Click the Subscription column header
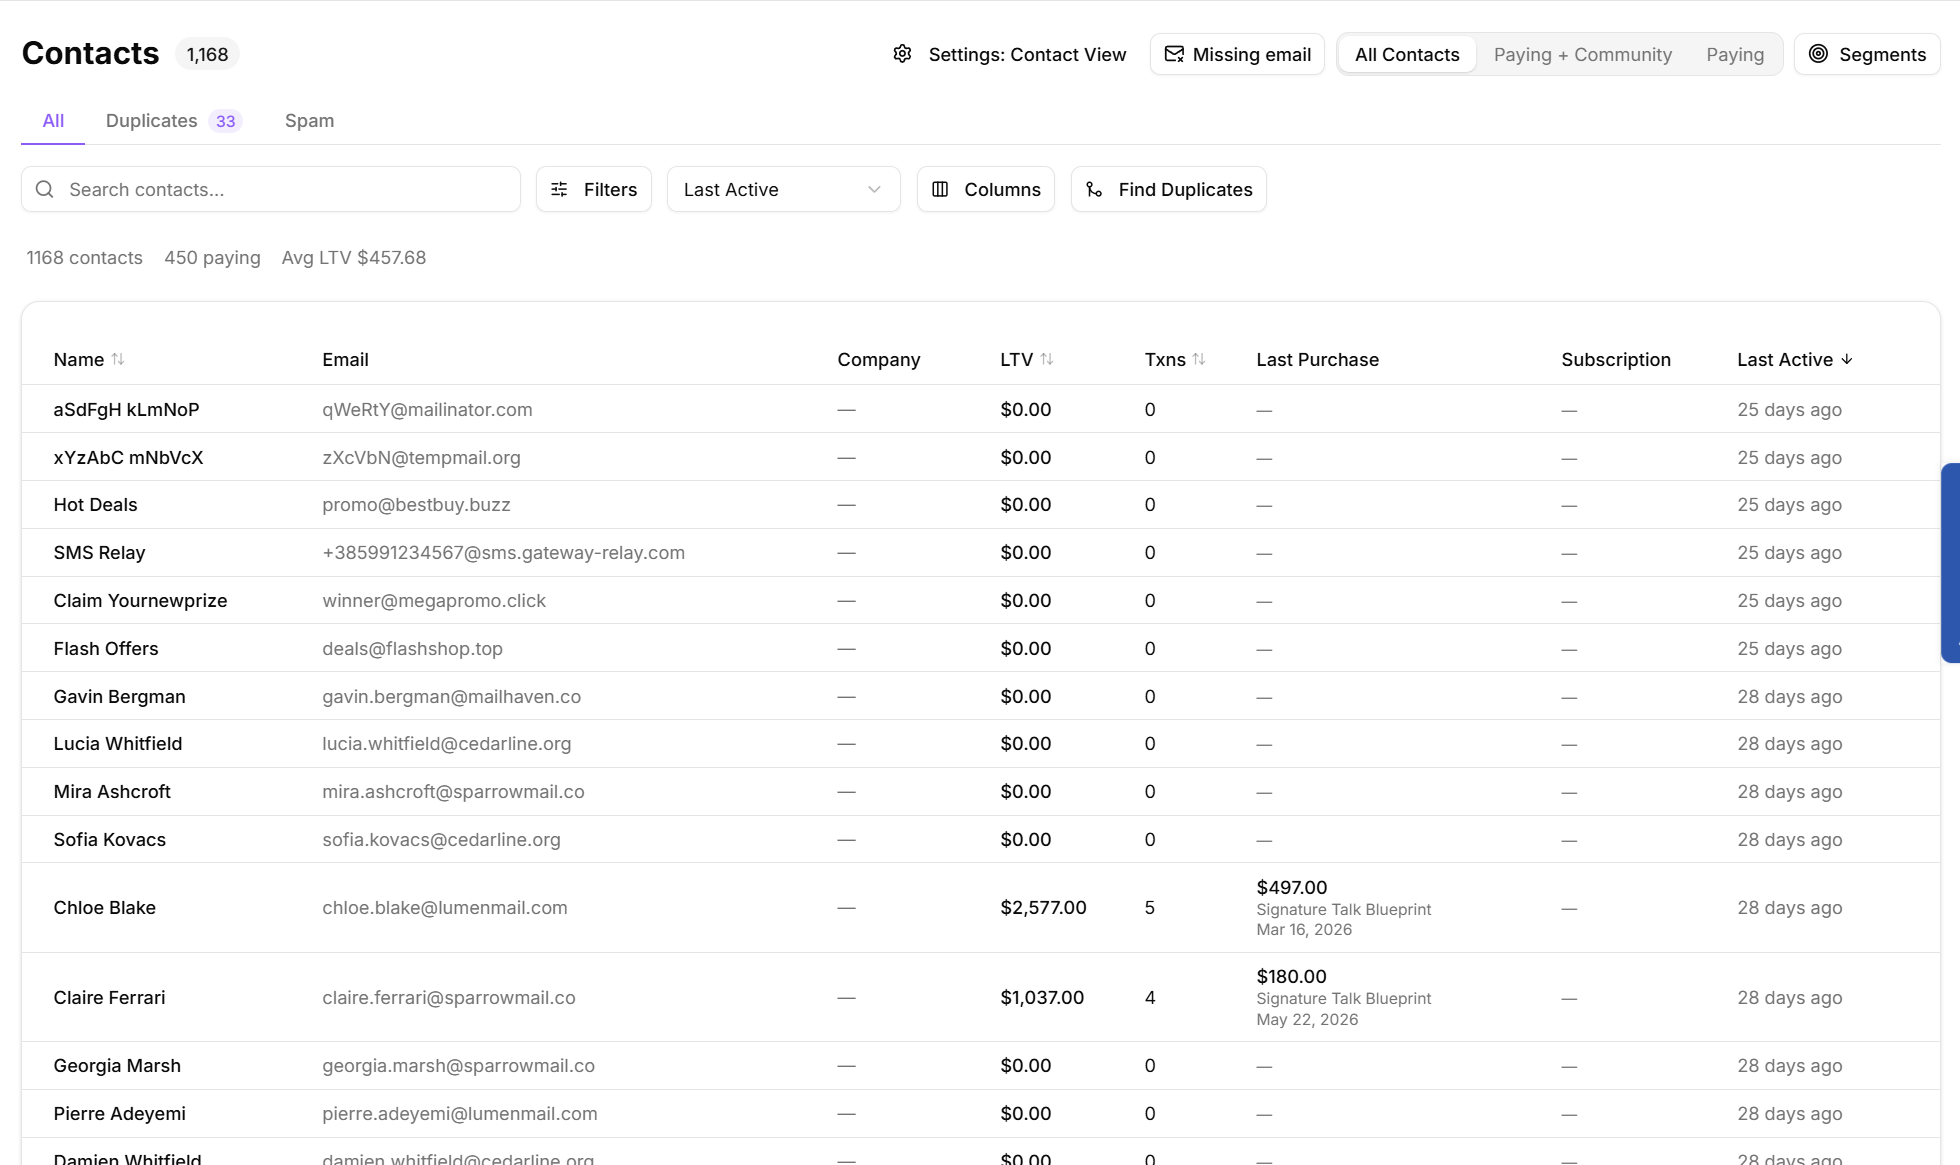The height and width of the screenshot is (1165, 1960). [1615, 359]
